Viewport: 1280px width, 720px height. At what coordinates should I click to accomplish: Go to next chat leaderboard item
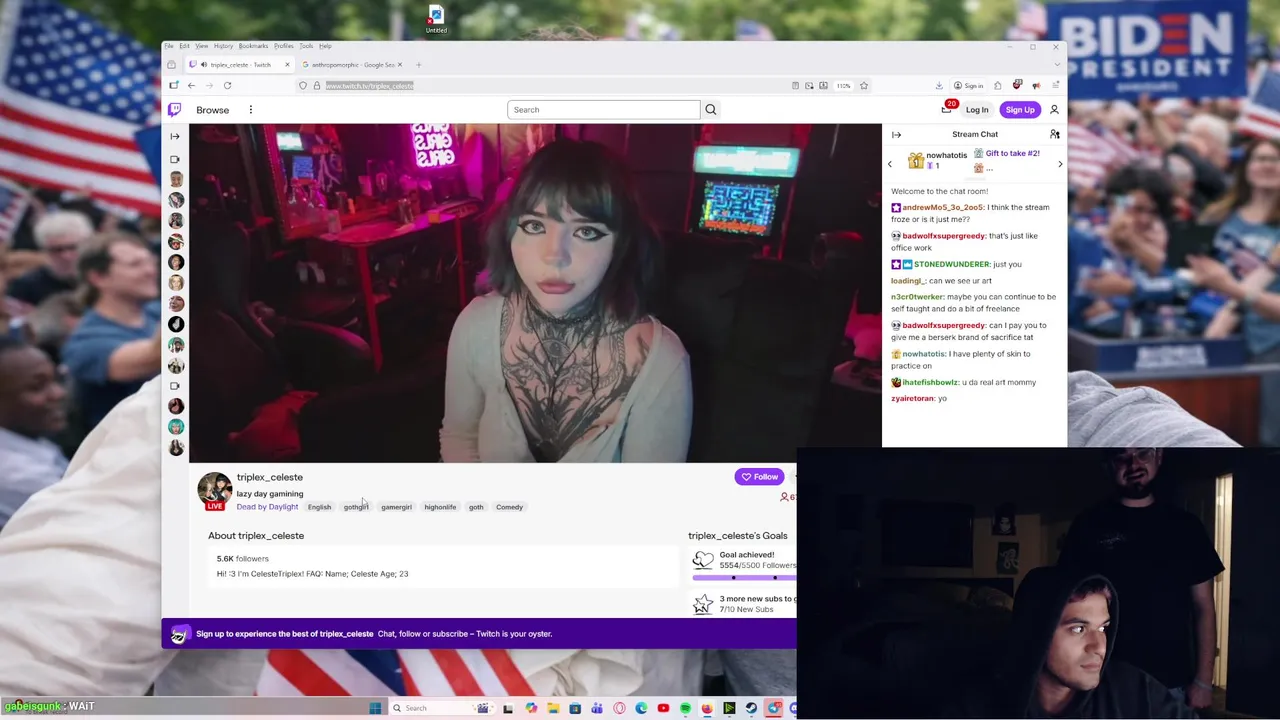coord(1060,164)
